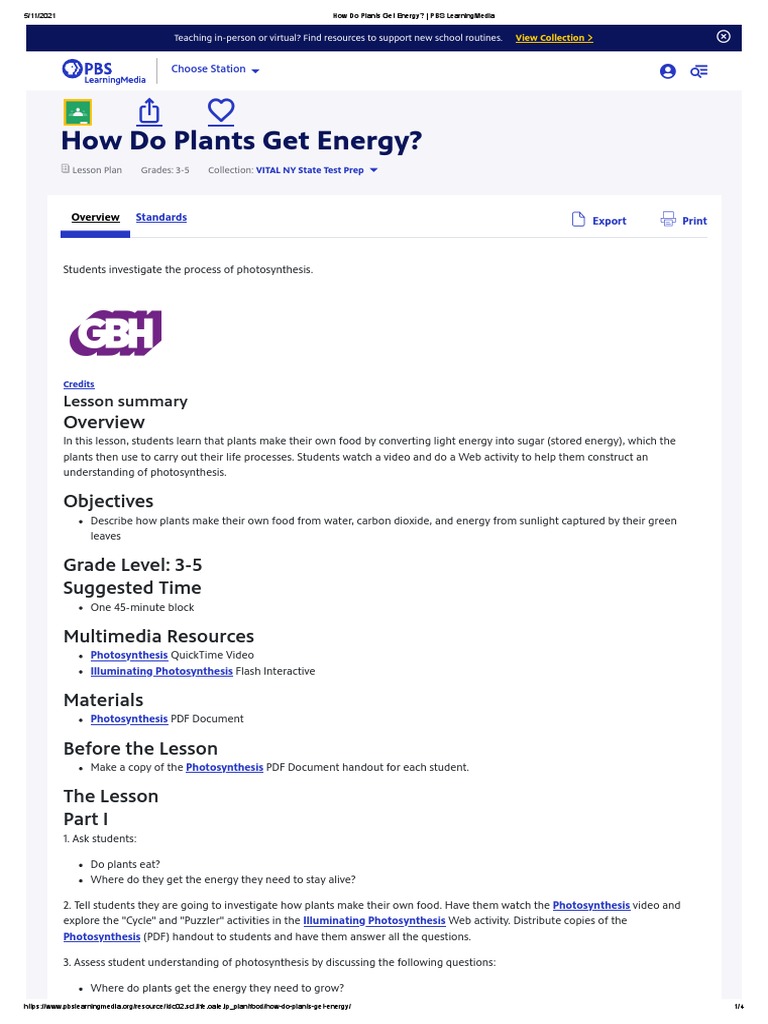Open the Illuminating Photosynthesis Flash Interactive link

pos(161,672)
